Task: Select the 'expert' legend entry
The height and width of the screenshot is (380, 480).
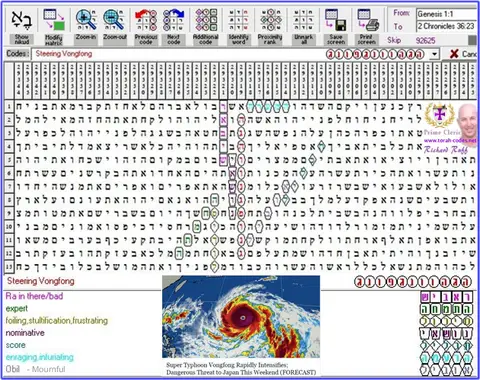Action: pos(17,309)
